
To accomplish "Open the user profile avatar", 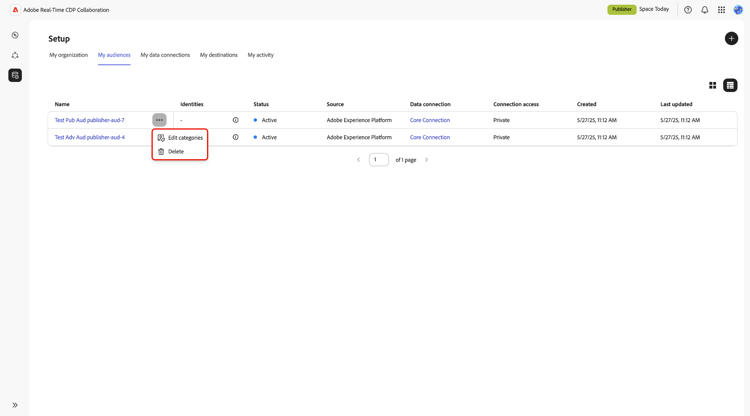I will click(738, 10).
